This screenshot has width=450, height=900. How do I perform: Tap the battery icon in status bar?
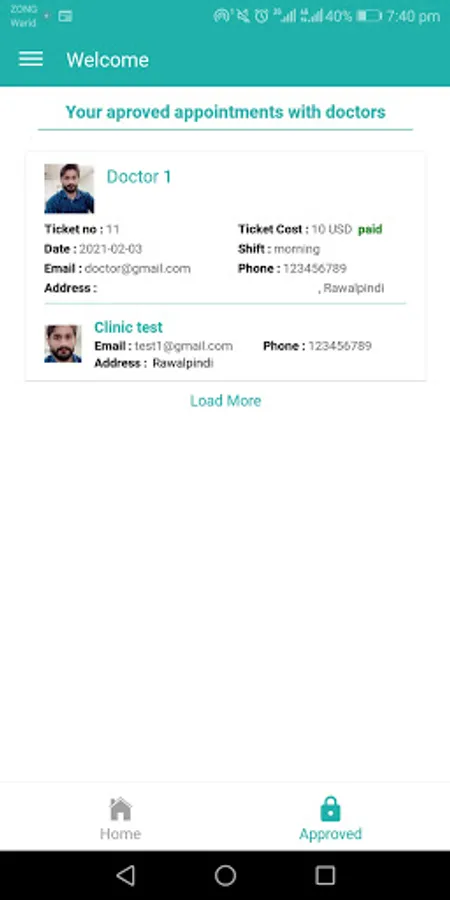[x=368, y=16]
